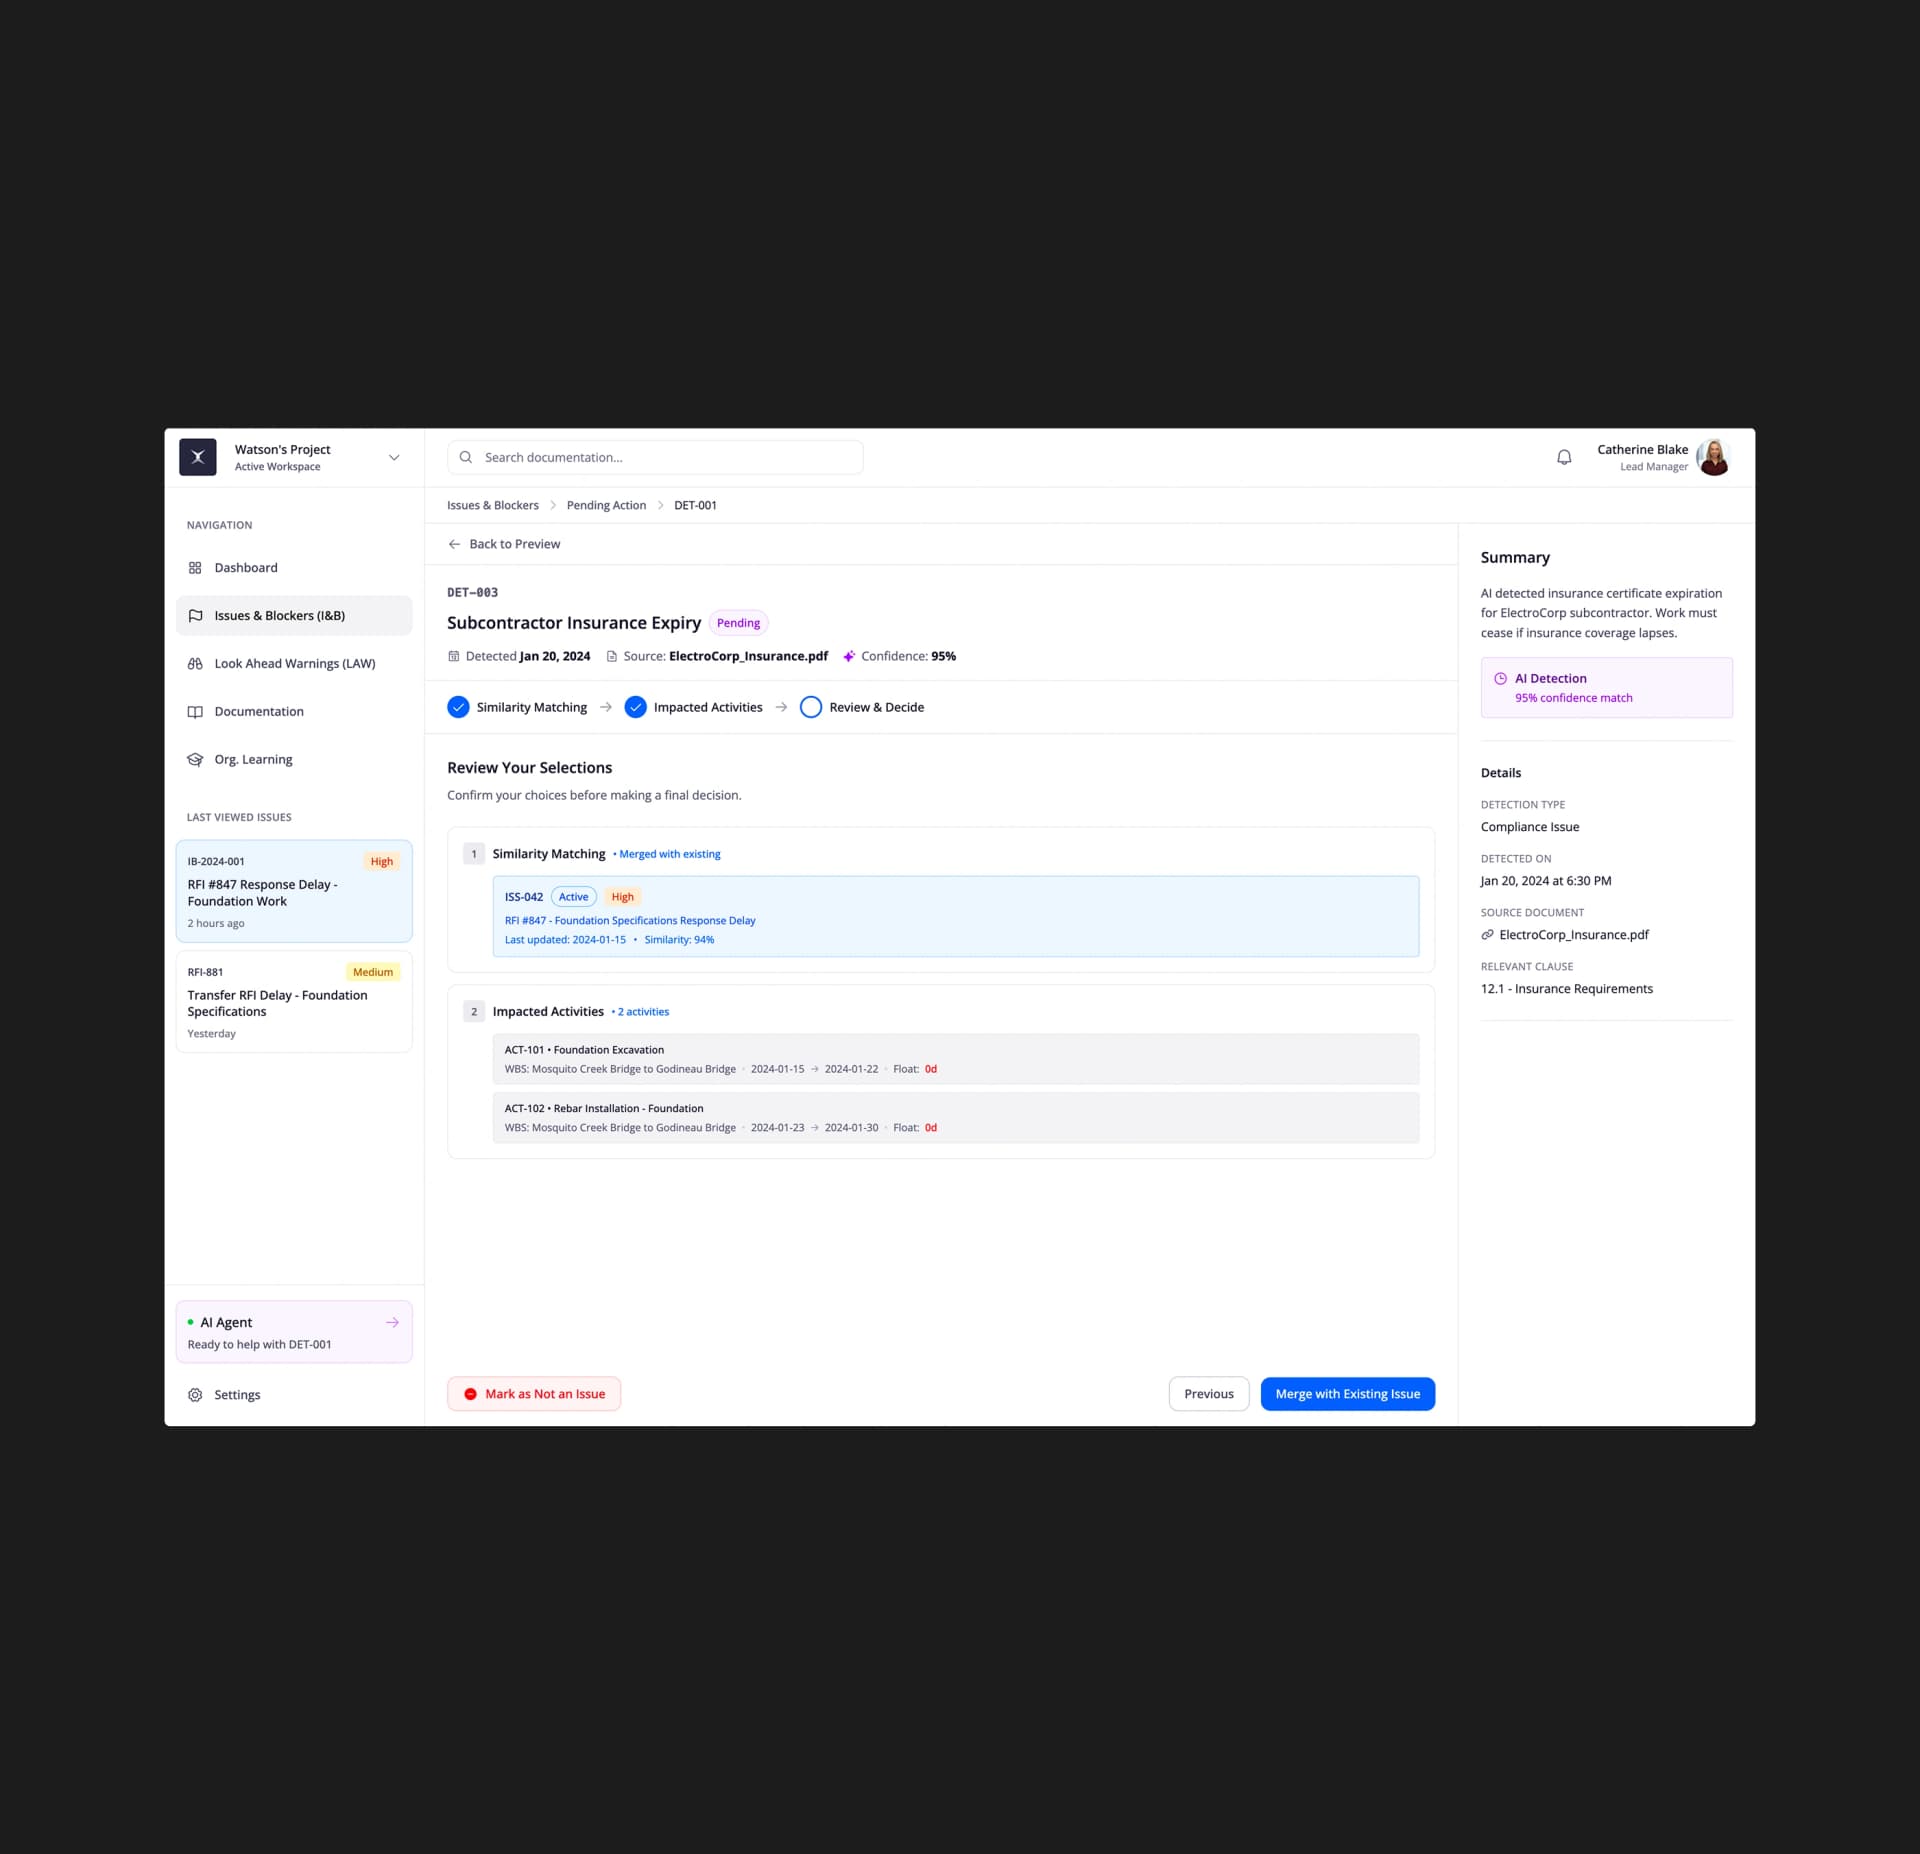Click the Detected date calendar icon
Screen dimensions: 1920x1854
click(x=454, y=656)
